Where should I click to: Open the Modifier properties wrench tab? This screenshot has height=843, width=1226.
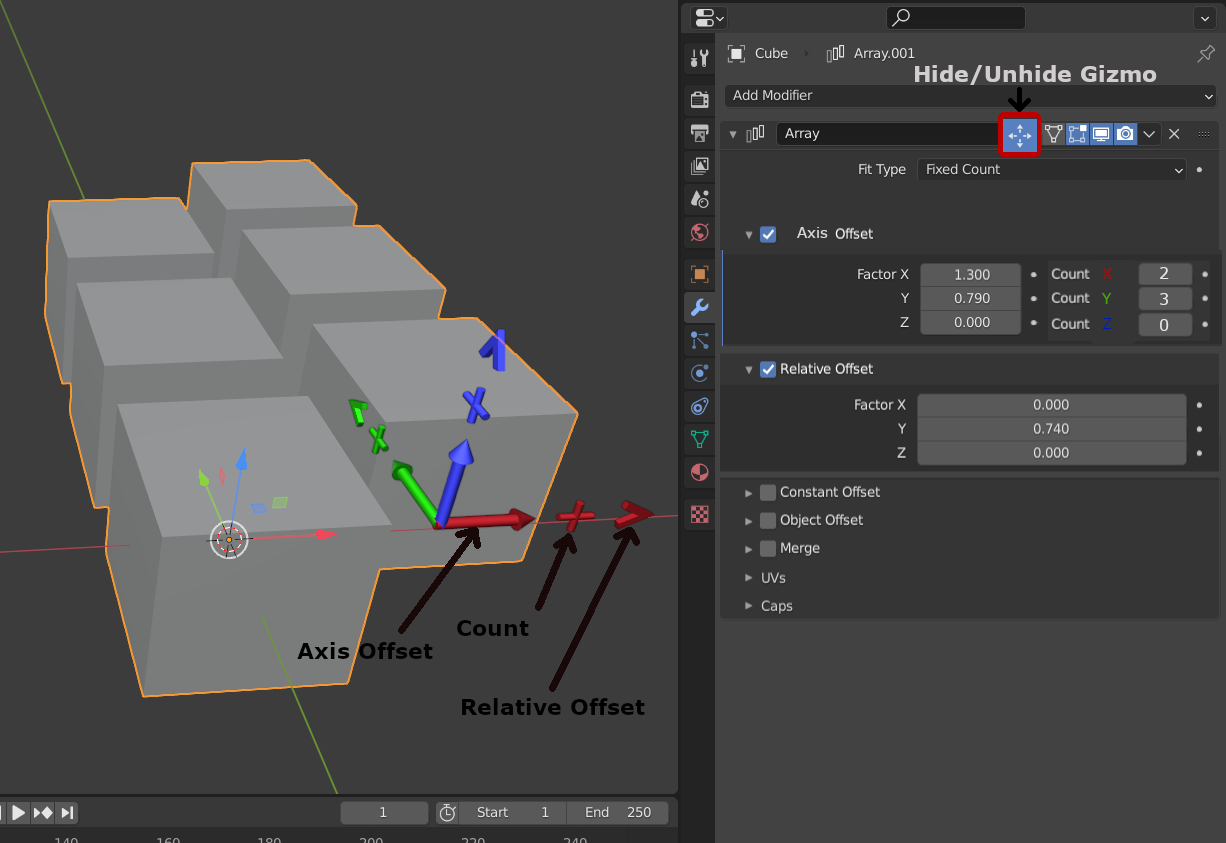(700, 307)
